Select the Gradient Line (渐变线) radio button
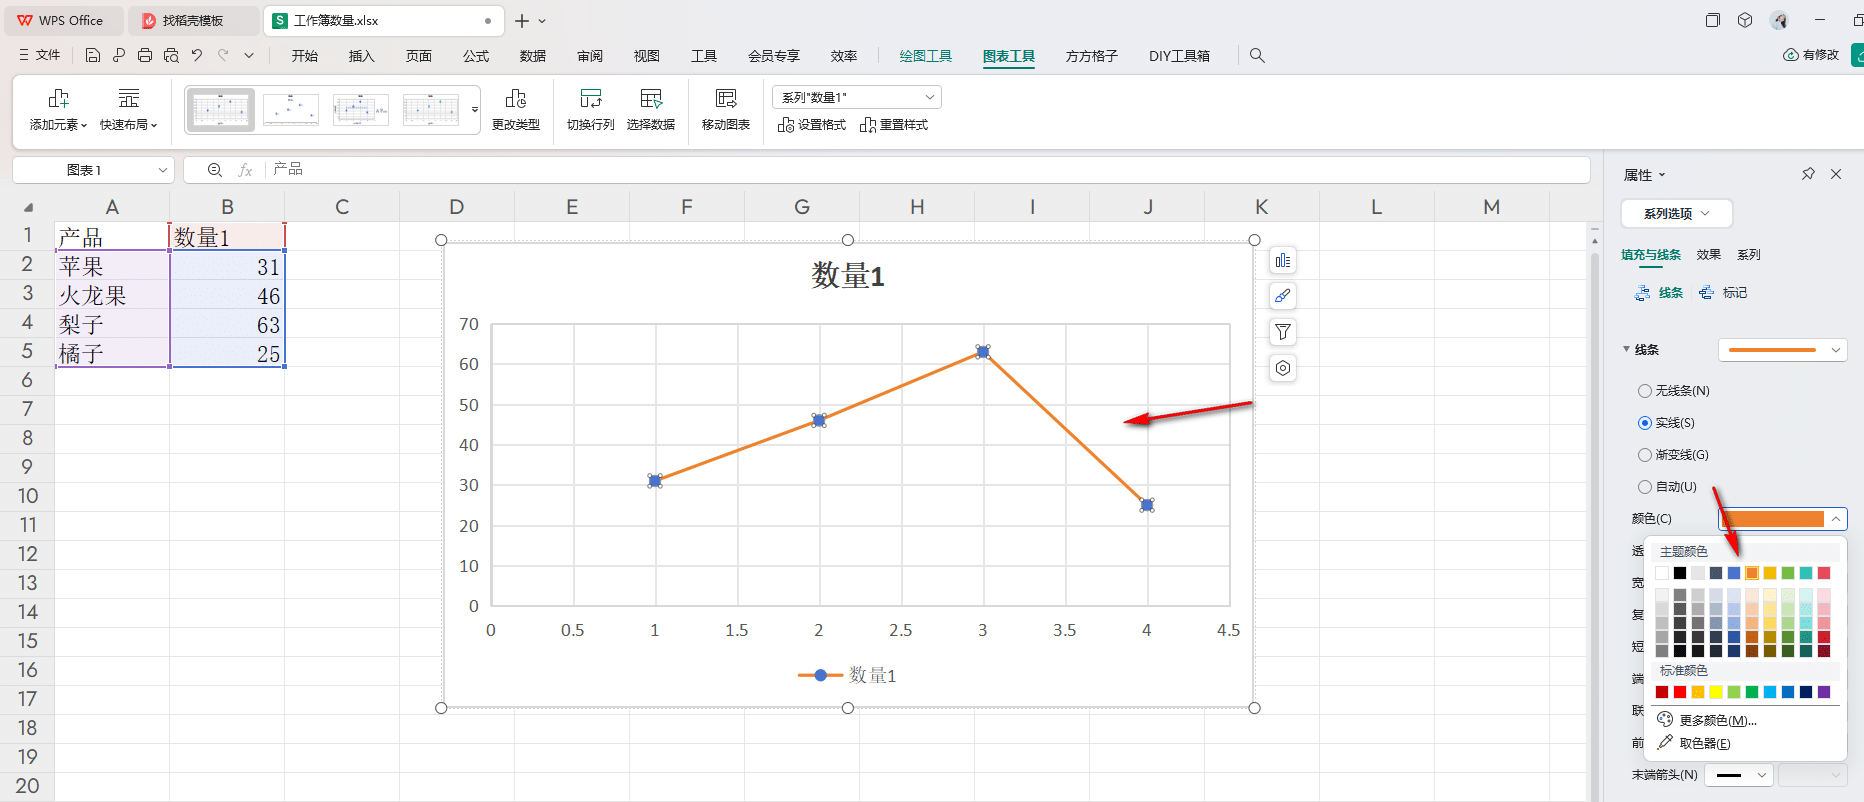 click(x=1645, y=455)
